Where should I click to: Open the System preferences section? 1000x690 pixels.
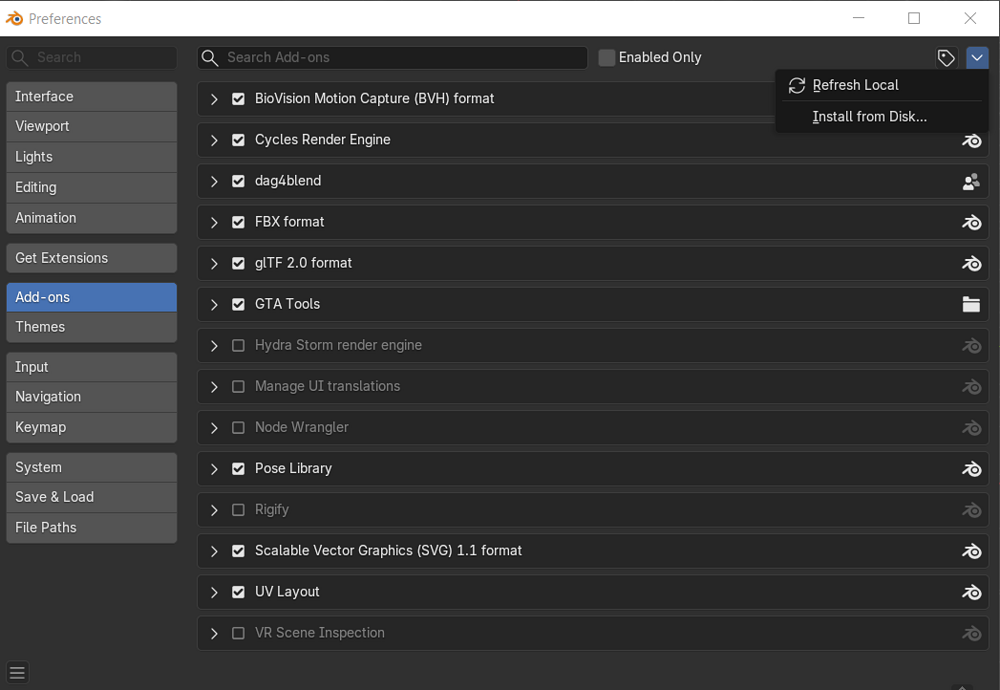[91, 467]
